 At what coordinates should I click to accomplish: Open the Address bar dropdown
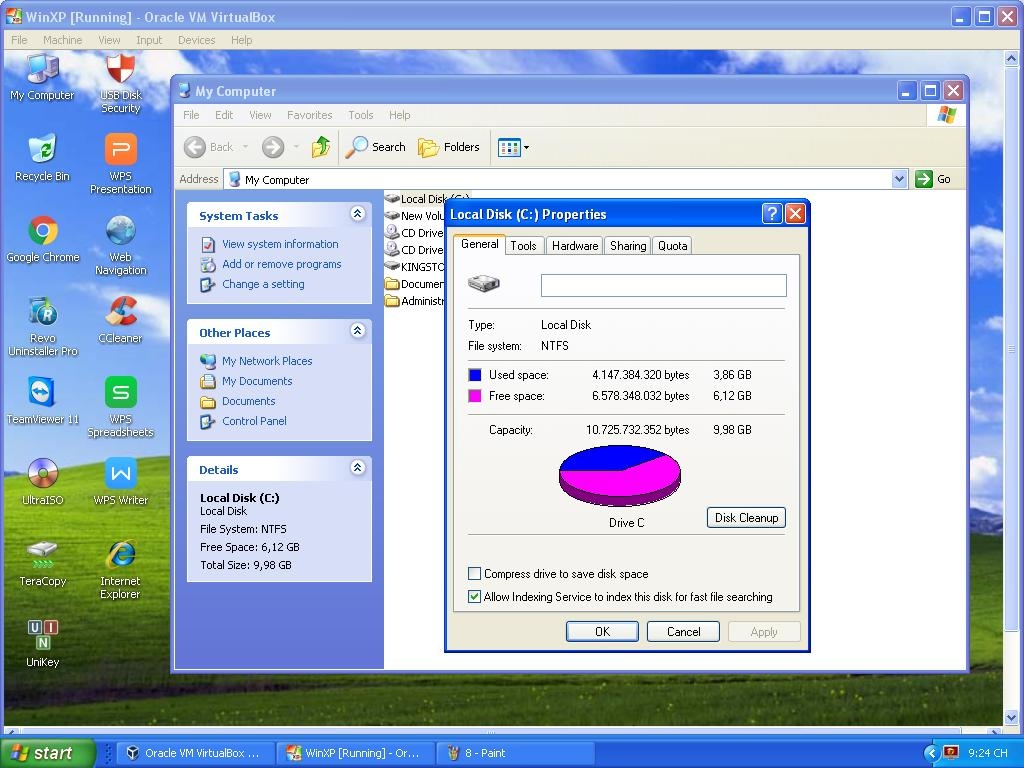(x=898, y=179)
